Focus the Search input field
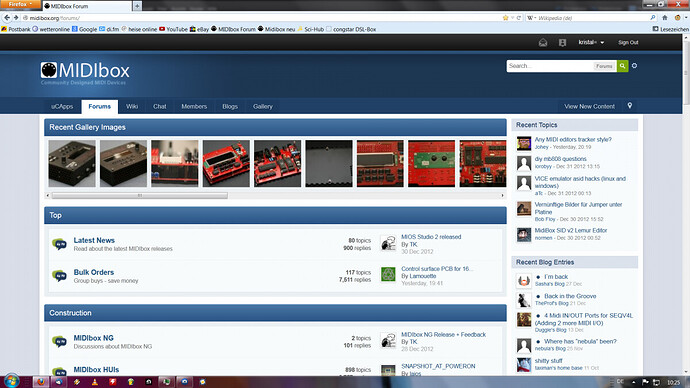This screenshot has height=388, width=690. coord(550,66)
